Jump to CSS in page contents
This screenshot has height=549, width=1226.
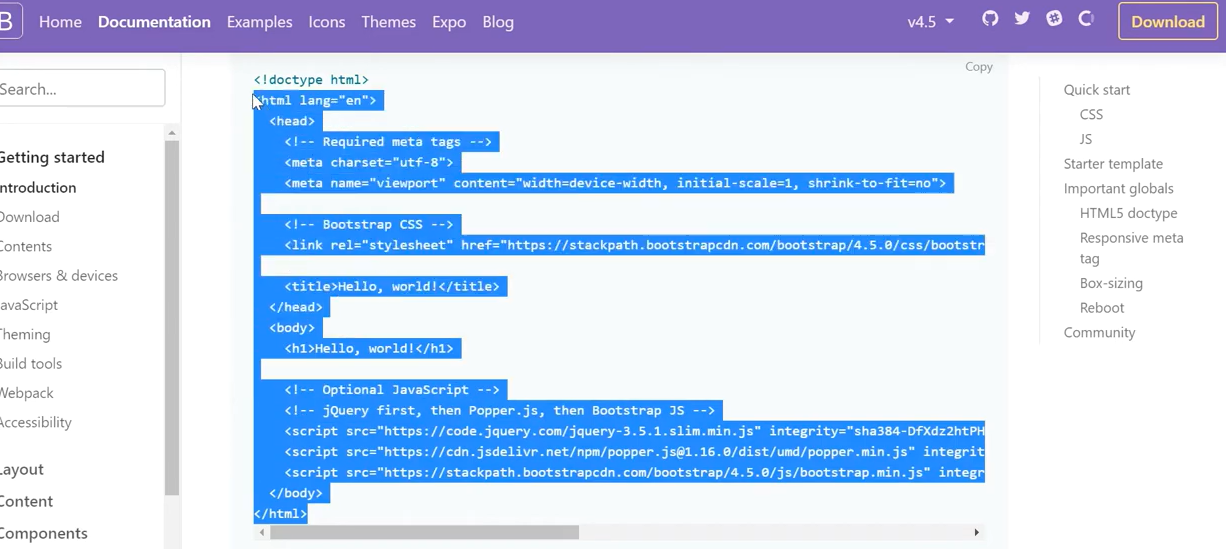[1091, 114]
